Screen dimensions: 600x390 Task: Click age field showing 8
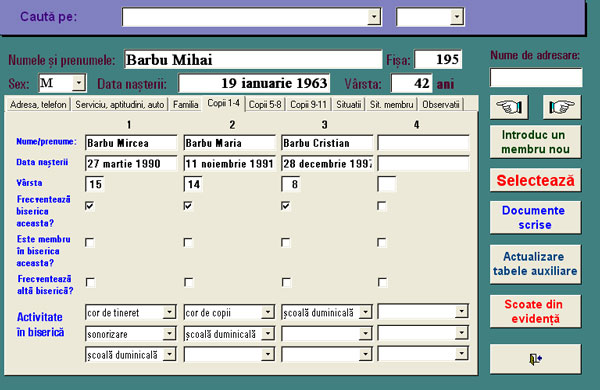click(x=290, y=184)
